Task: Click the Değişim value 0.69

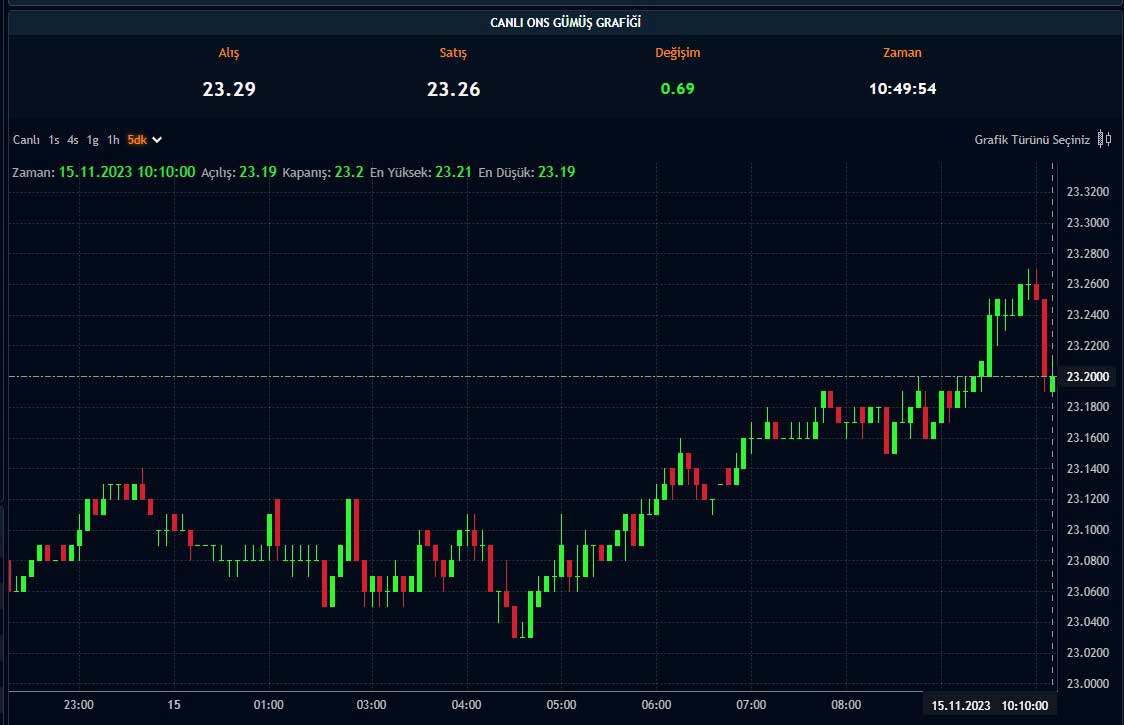Action: (x=677, y=88)
